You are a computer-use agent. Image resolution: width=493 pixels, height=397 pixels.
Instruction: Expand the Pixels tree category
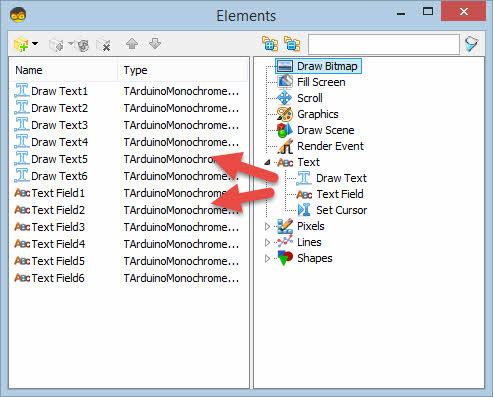[x=267, y=227]
